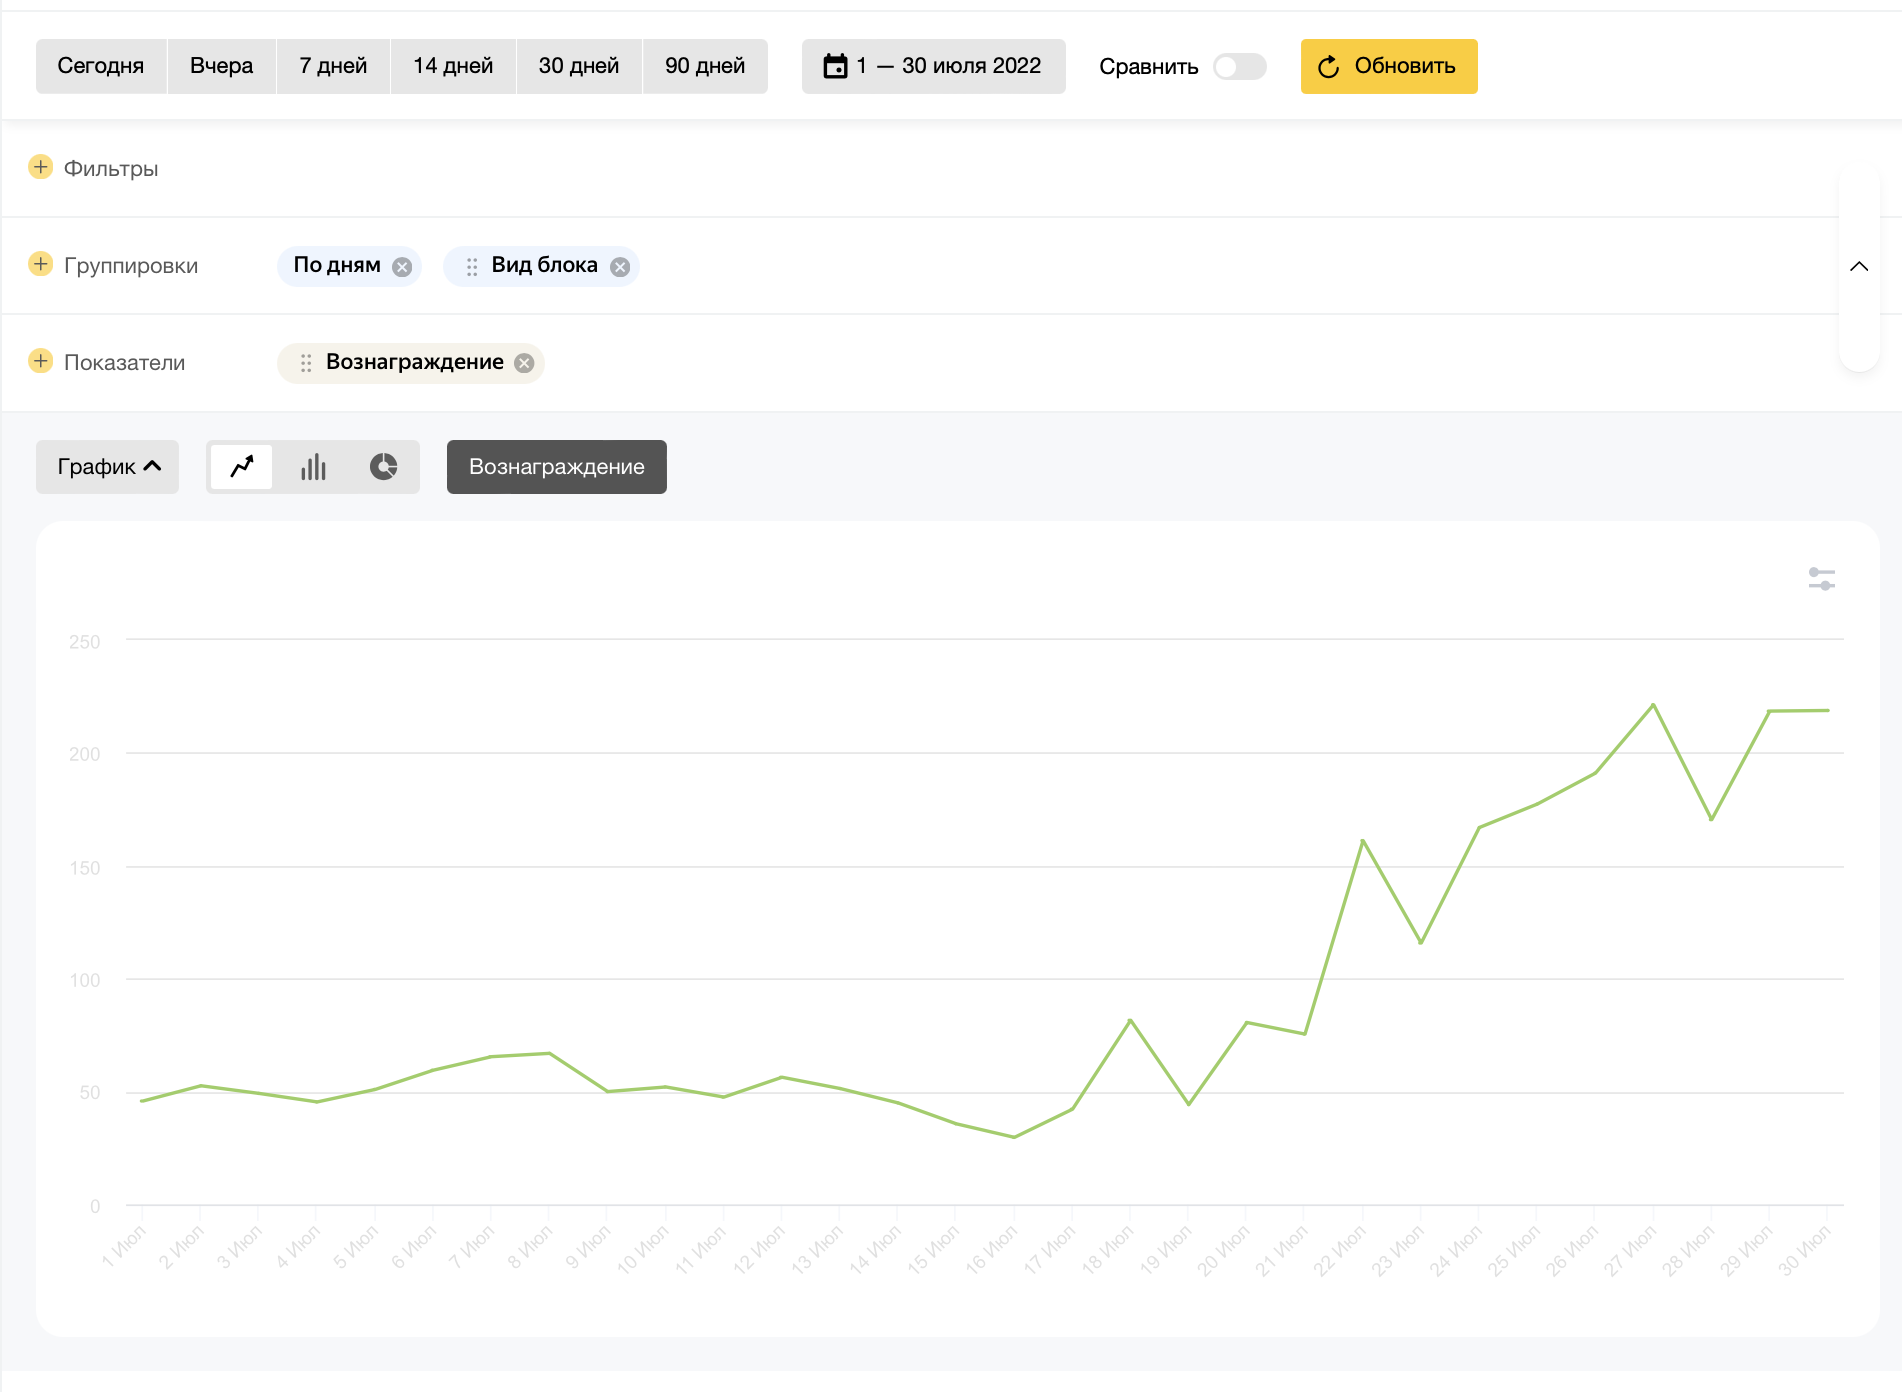Viewport: 1902px width, 1392px height.
Task: Select the Сегодня period
Action: pyautogui.click(x=101, y=66)
